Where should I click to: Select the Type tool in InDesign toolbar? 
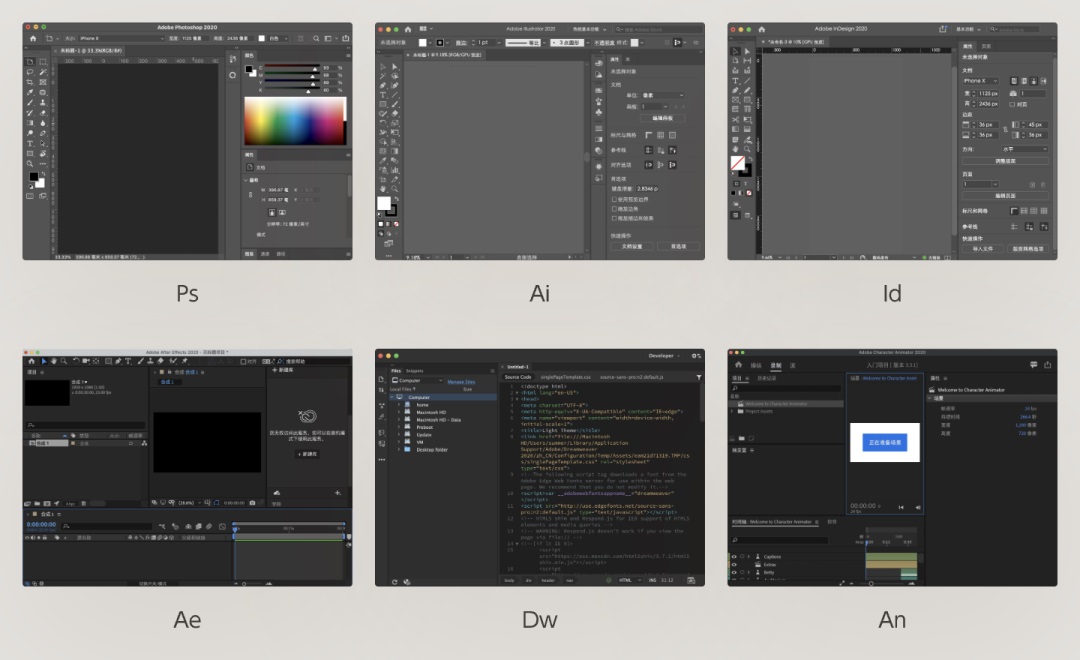[735, 81]
